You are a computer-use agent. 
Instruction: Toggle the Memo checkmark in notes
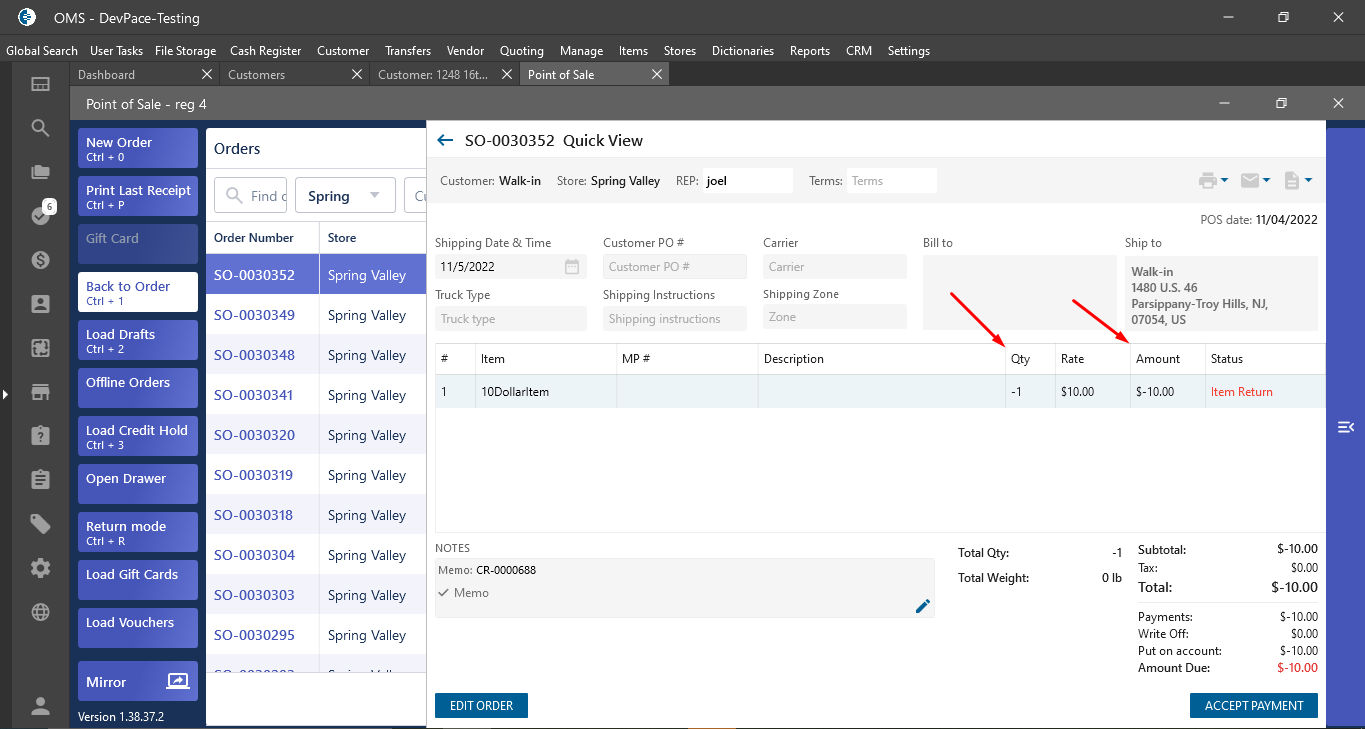(x=444, y=593)
